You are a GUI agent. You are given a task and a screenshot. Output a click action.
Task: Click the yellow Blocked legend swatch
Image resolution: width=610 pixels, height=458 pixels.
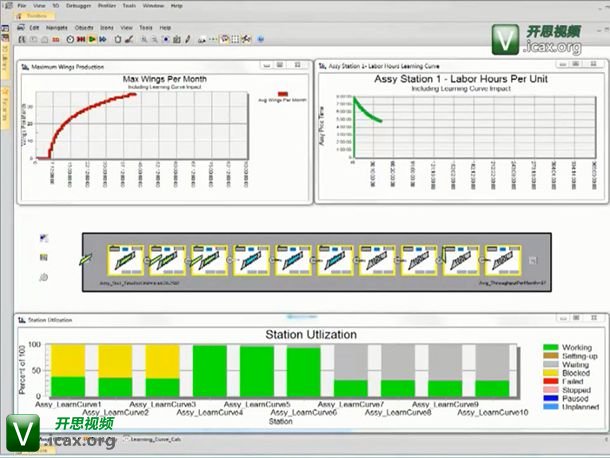[550, 373]
